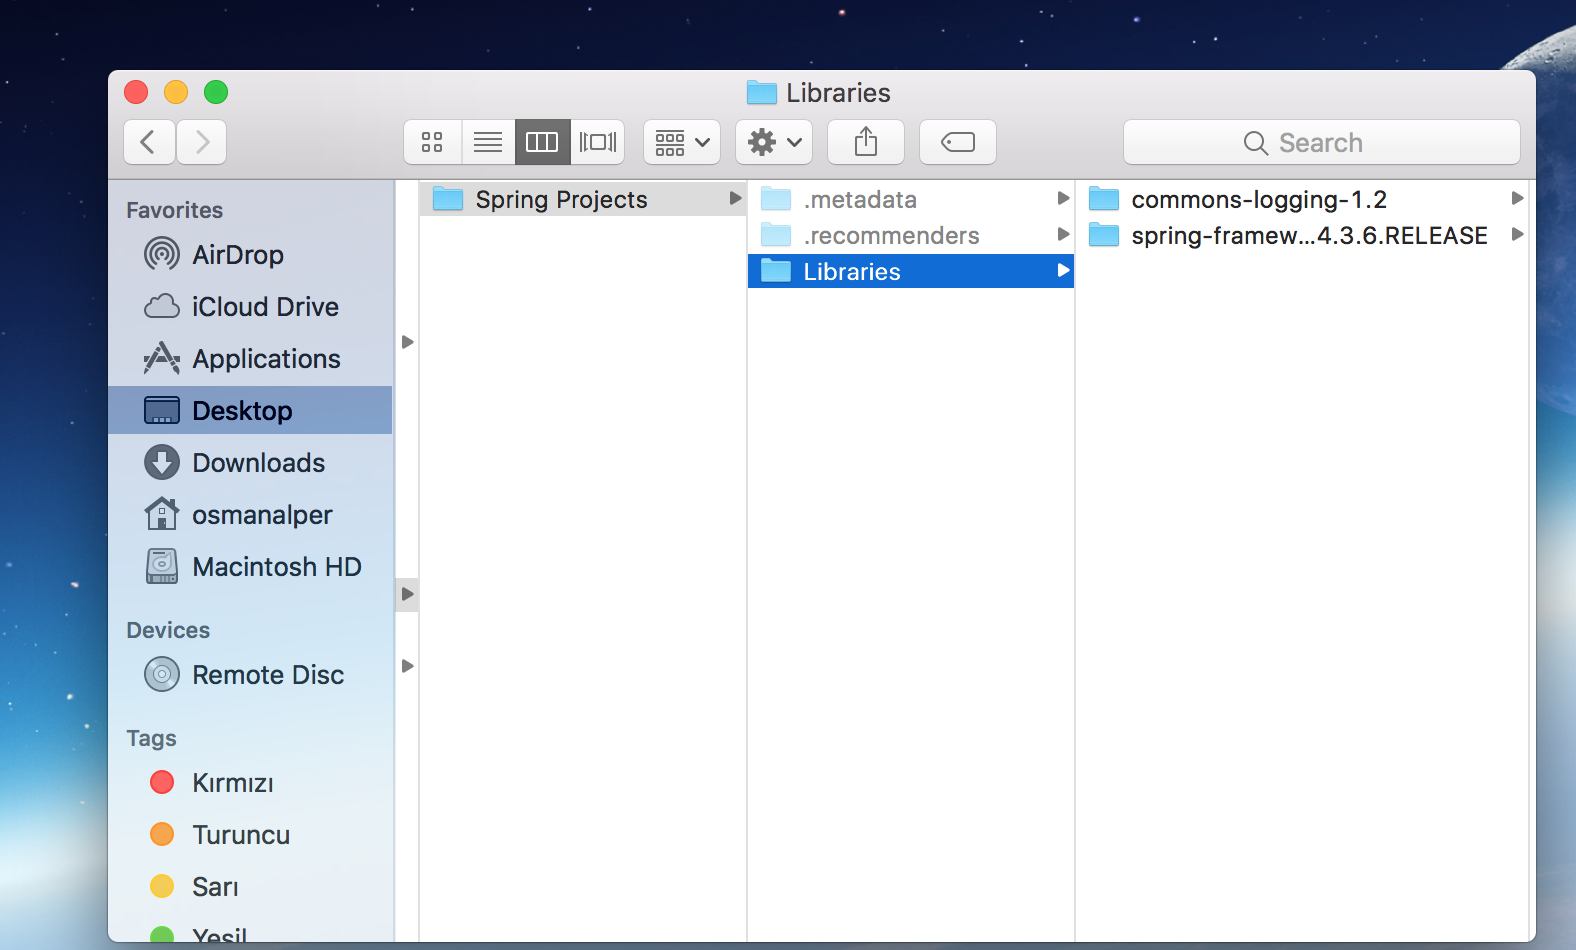Click the Favorites sidebar heading
Image resolution: width=1576 pixels, height=950 pixels.
tap(175, 210)
